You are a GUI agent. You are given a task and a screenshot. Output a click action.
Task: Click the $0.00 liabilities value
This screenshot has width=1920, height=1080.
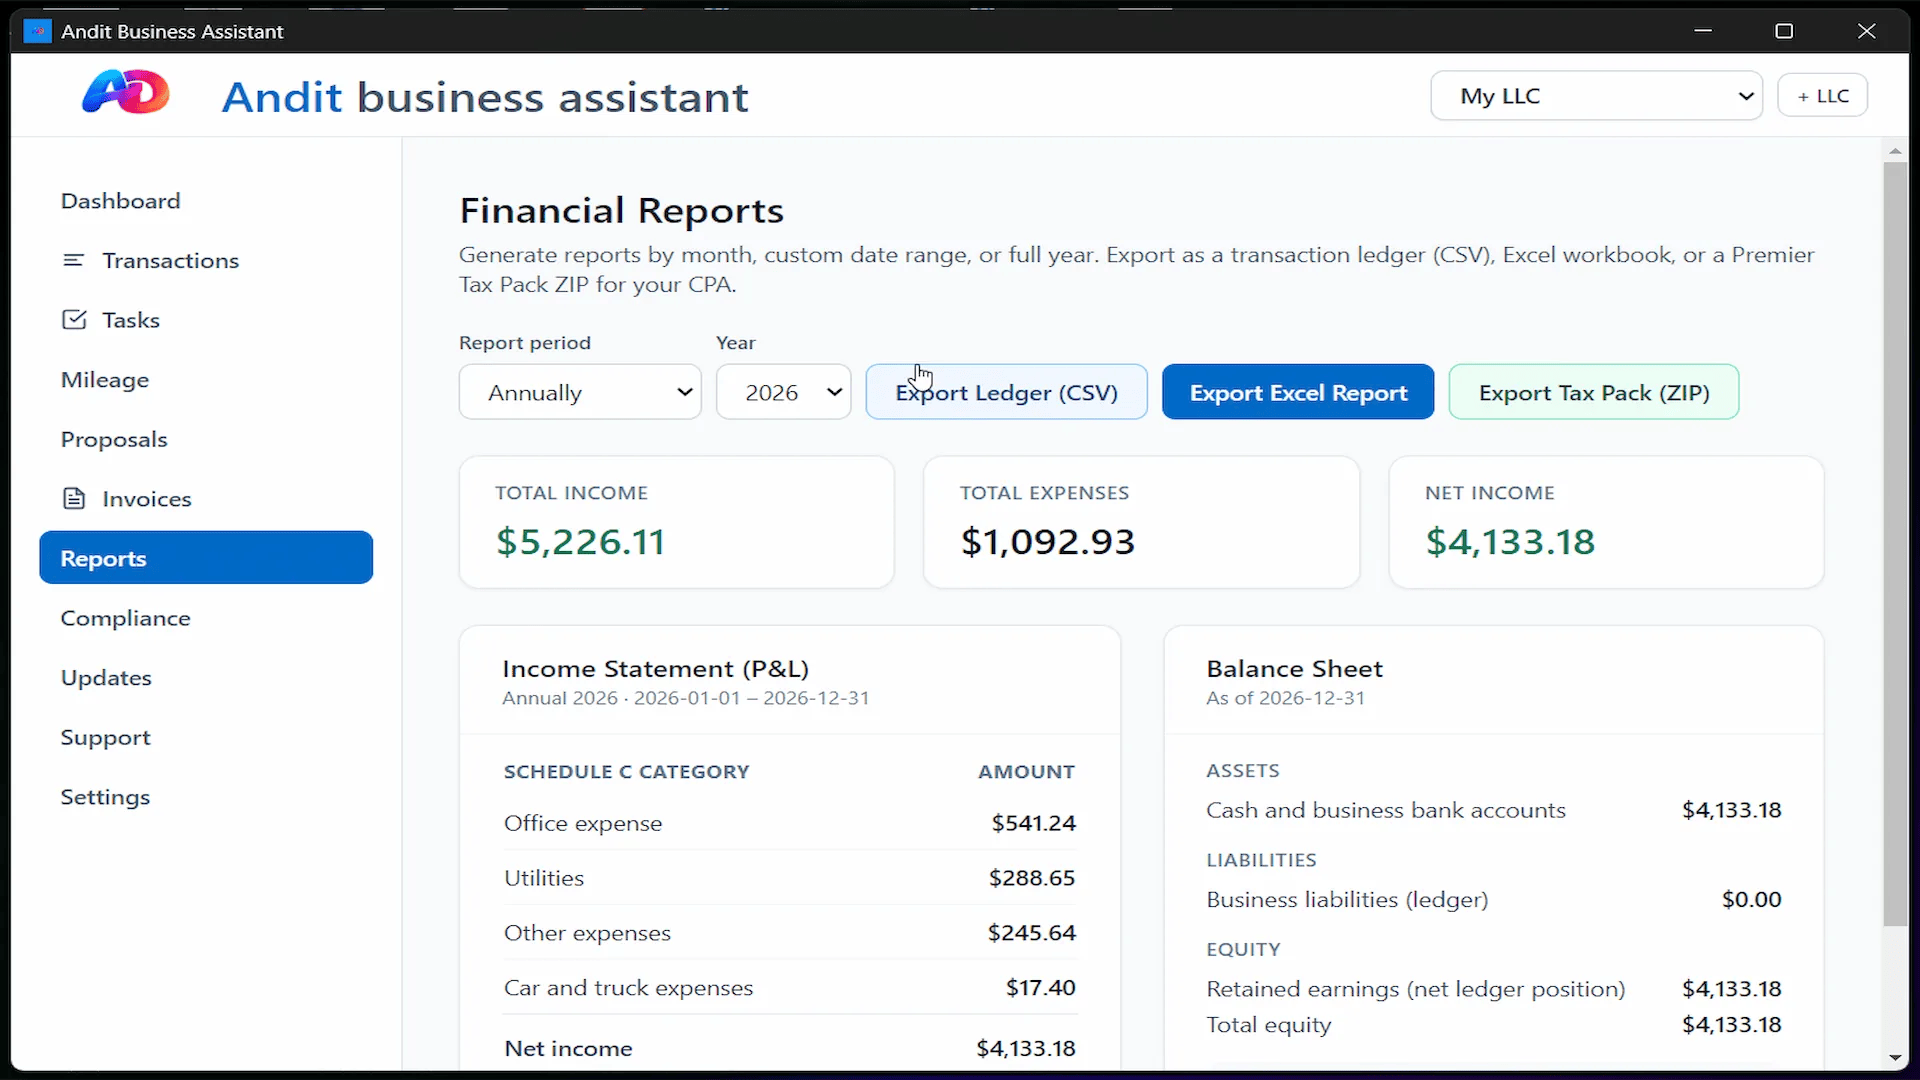click(1751, 900)
